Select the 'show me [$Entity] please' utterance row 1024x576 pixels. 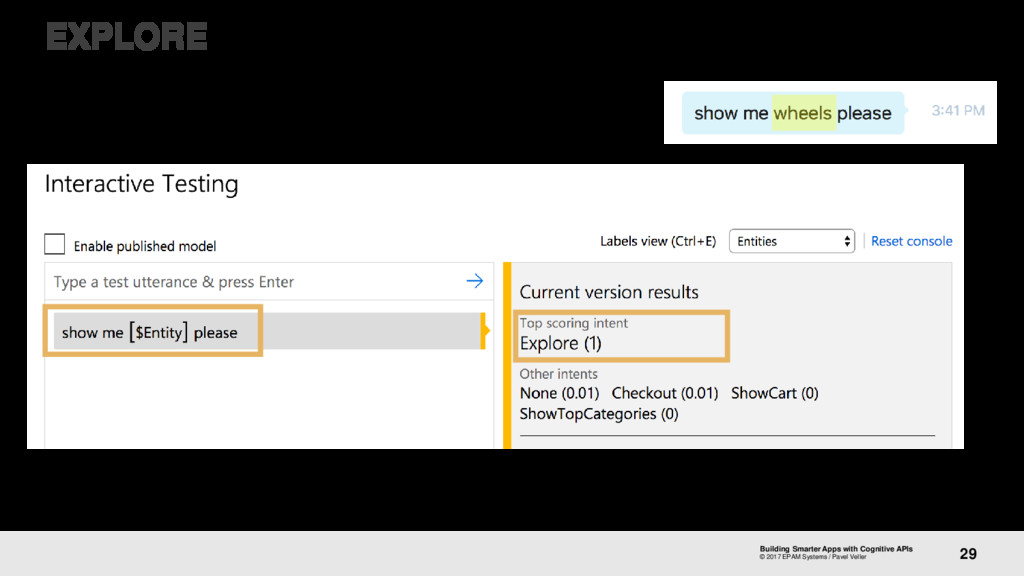(x=268, y=331)
